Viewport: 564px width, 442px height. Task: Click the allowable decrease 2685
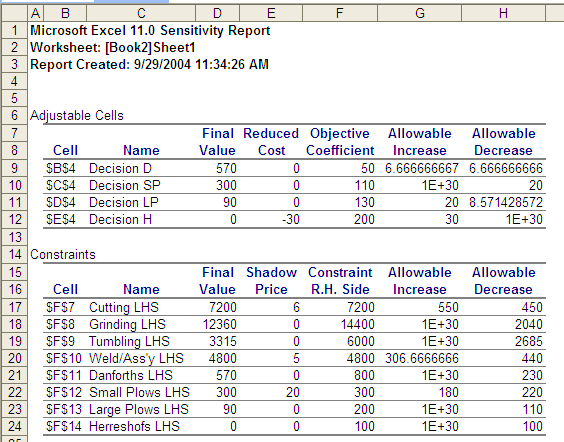[x=529, y=341]
